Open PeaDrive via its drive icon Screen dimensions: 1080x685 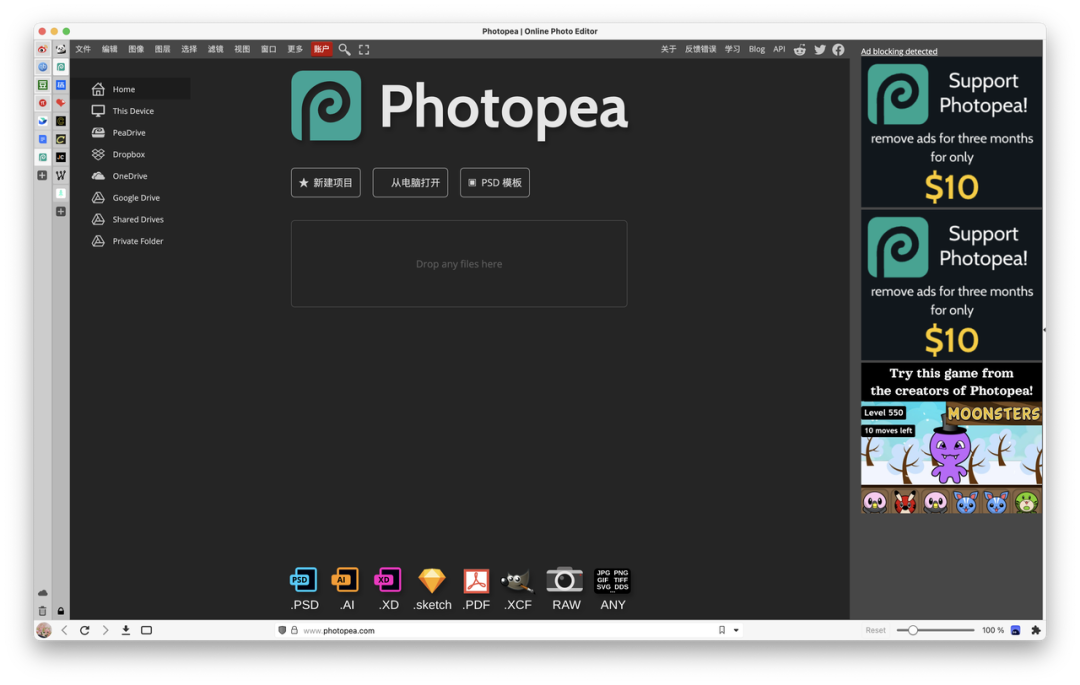click(98, 132)
